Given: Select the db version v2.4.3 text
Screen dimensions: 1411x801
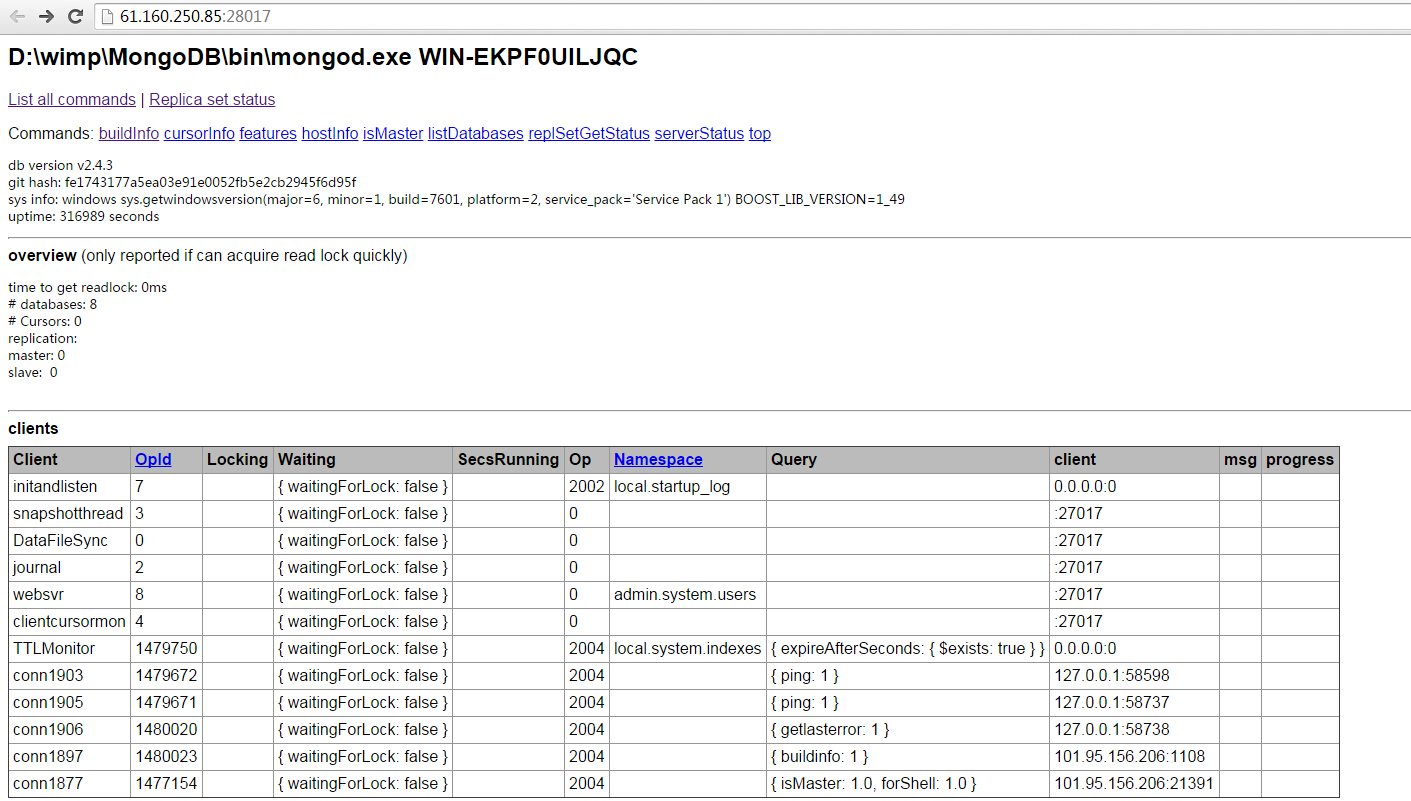Looking at the screenshot, I should (60, 165).
